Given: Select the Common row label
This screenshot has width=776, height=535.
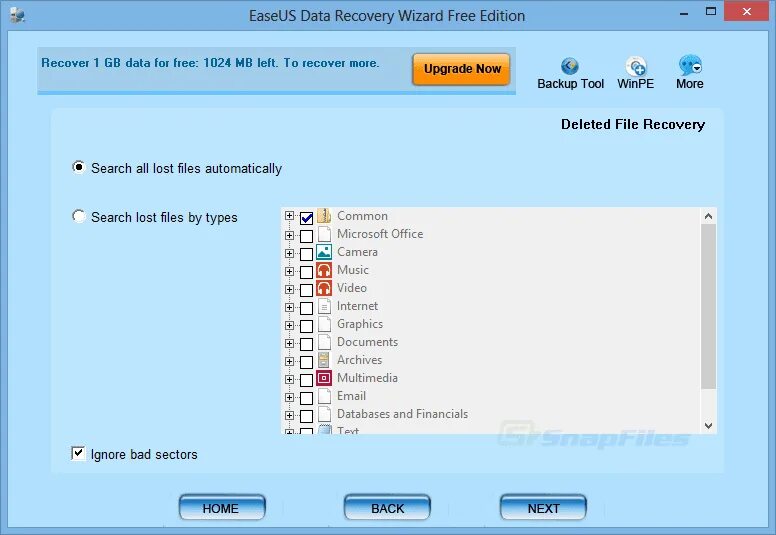Looking at the screenshot, I should [x=362, y=216].
